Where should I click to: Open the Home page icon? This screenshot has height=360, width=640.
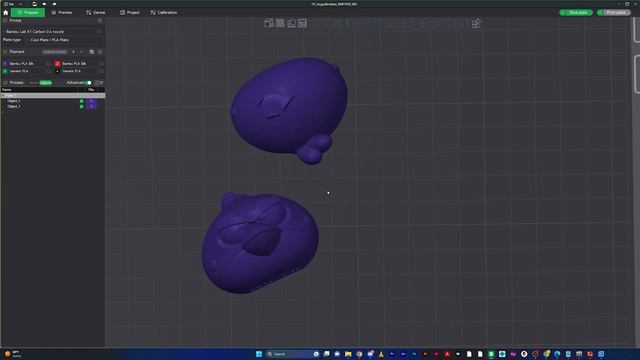(x=6, y=13)
